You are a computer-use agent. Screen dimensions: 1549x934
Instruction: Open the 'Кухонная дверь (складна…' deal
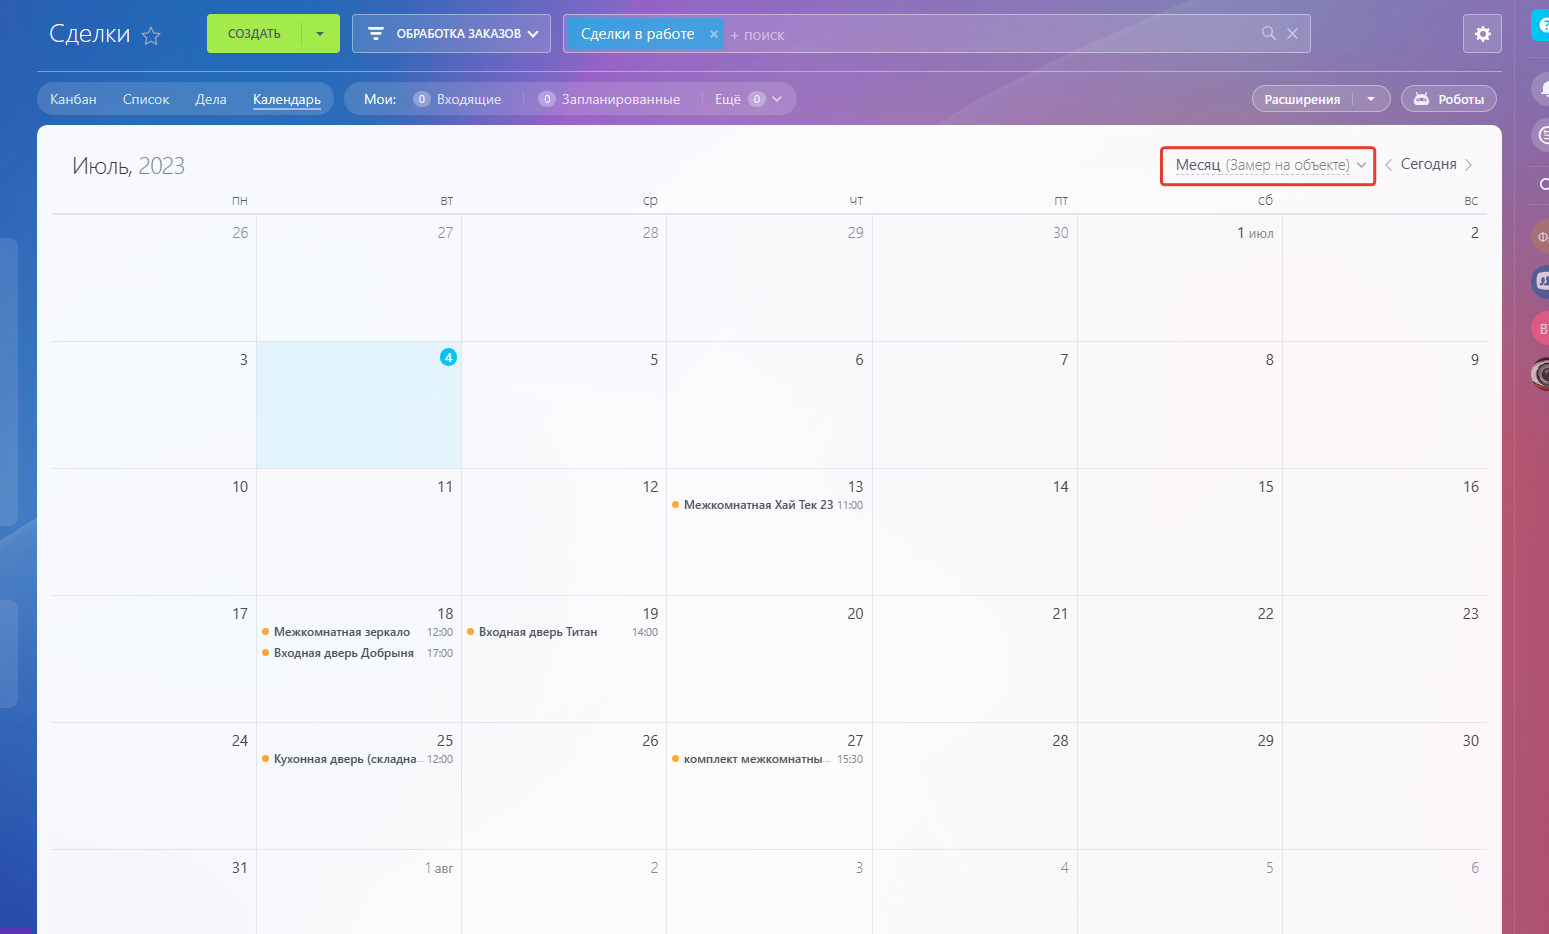pyautogui.click(x=357, y=759)
